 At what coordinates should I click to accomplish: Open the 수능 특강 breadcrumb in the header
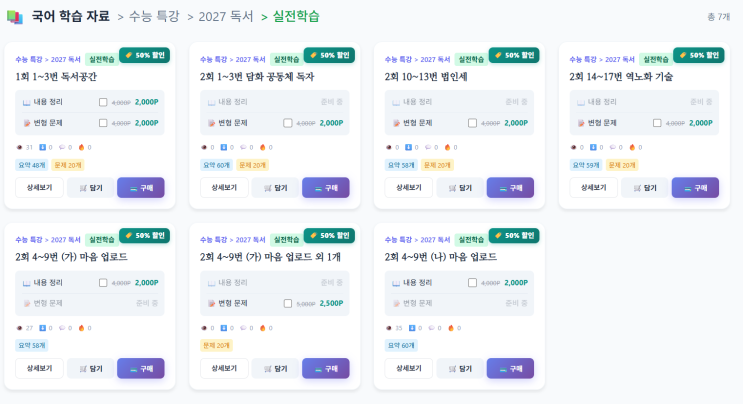(157, 16)
